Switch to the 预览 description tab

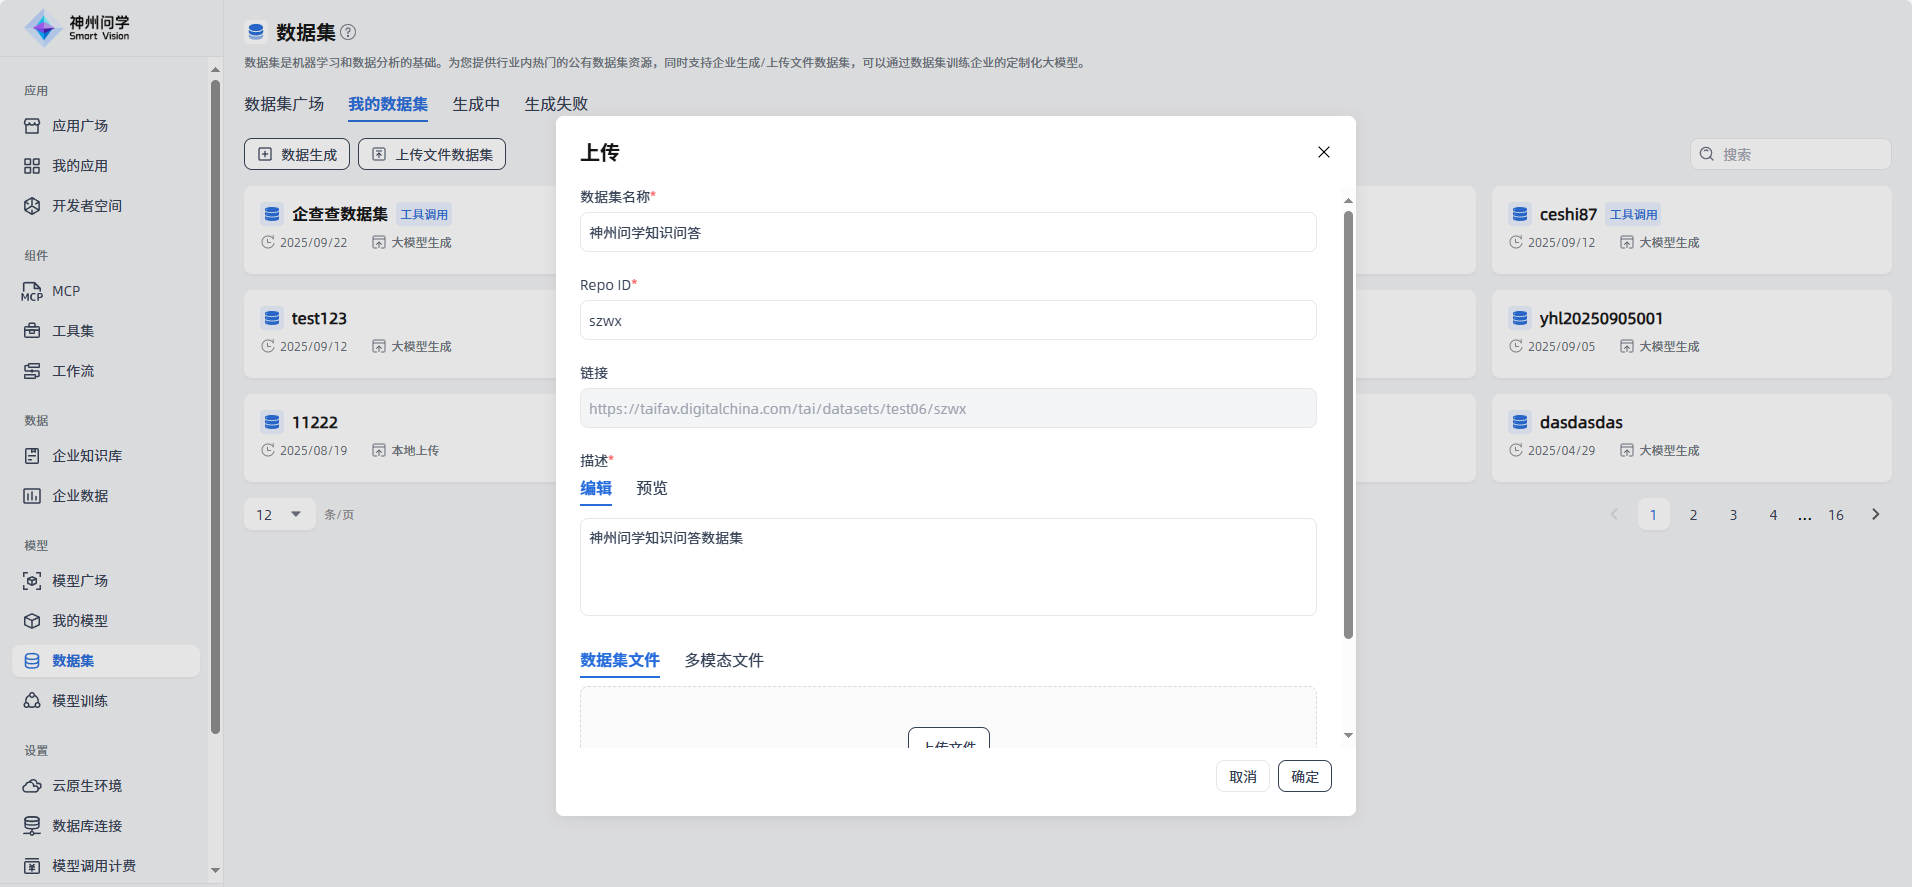coord(651,488)
